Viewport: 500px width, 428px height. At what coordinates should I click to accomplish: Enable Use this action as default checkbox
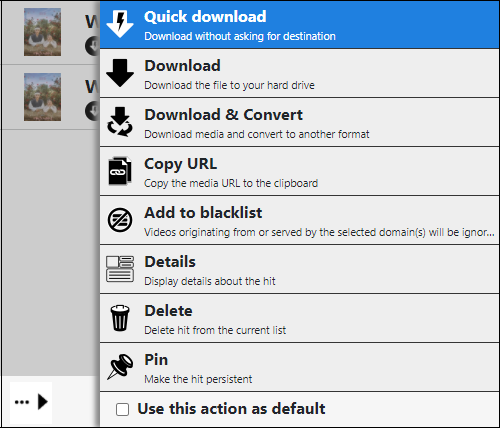pos(122,409)
